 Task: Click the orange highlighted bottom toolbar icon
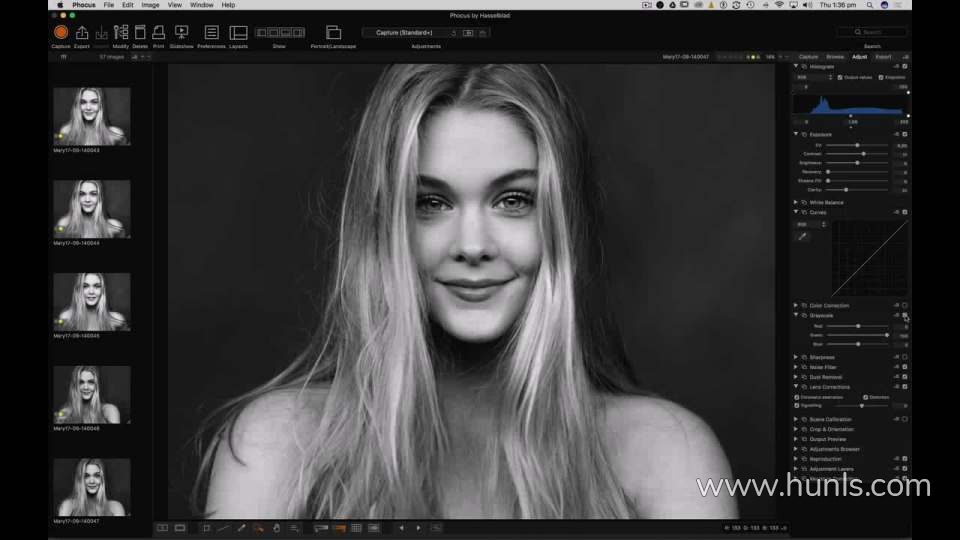(x=339, y=528)
